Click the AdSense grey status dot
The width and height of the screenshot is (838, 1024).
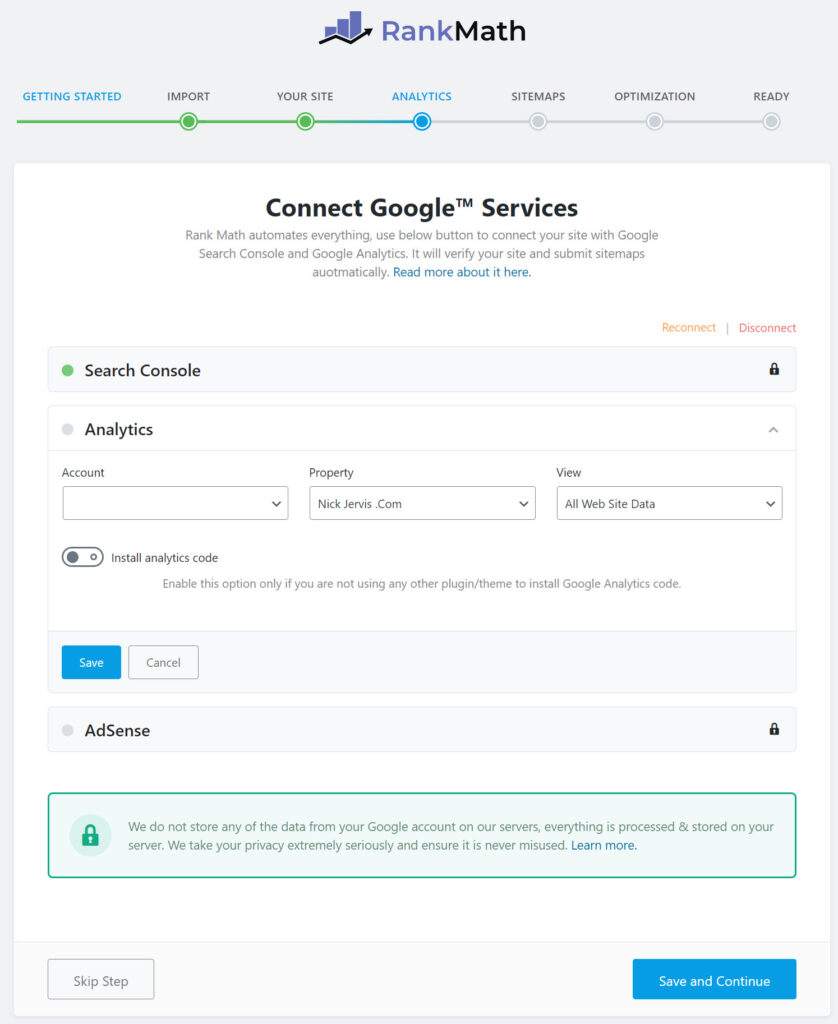(x=67, y=730)
